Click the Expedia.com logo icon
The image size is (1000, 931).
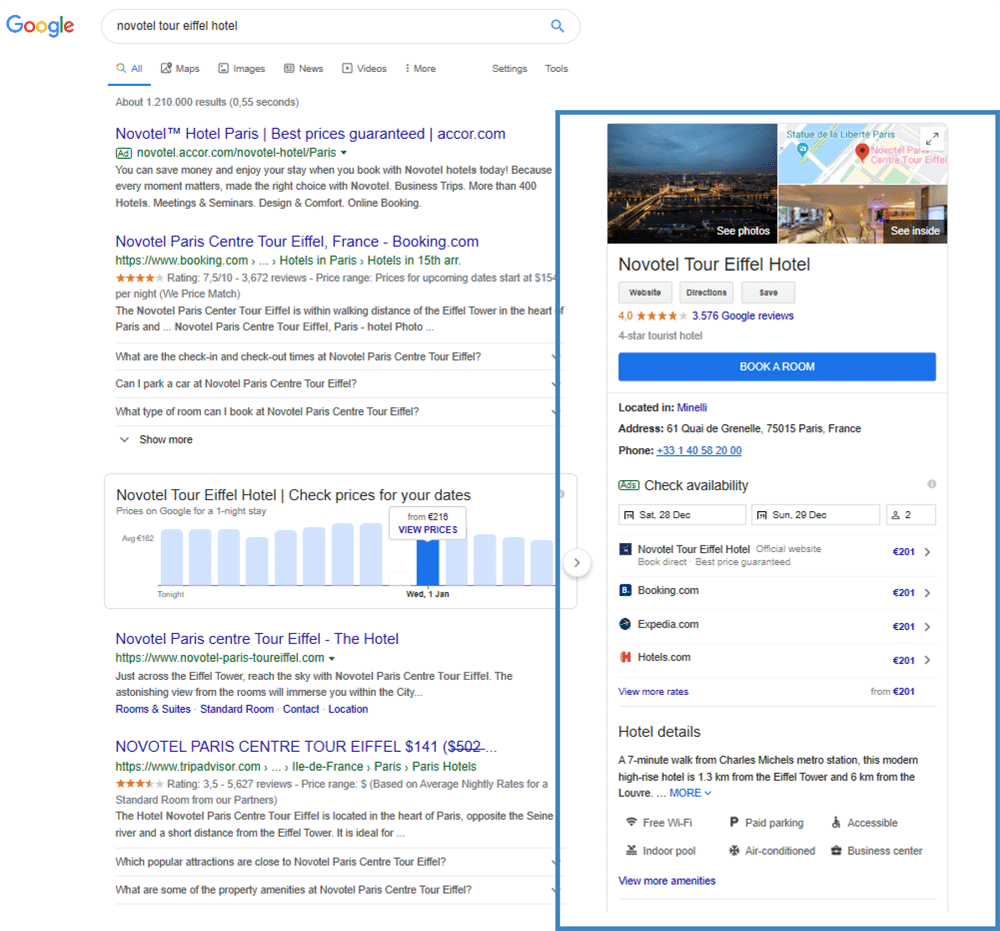click(x=625, y=624)
